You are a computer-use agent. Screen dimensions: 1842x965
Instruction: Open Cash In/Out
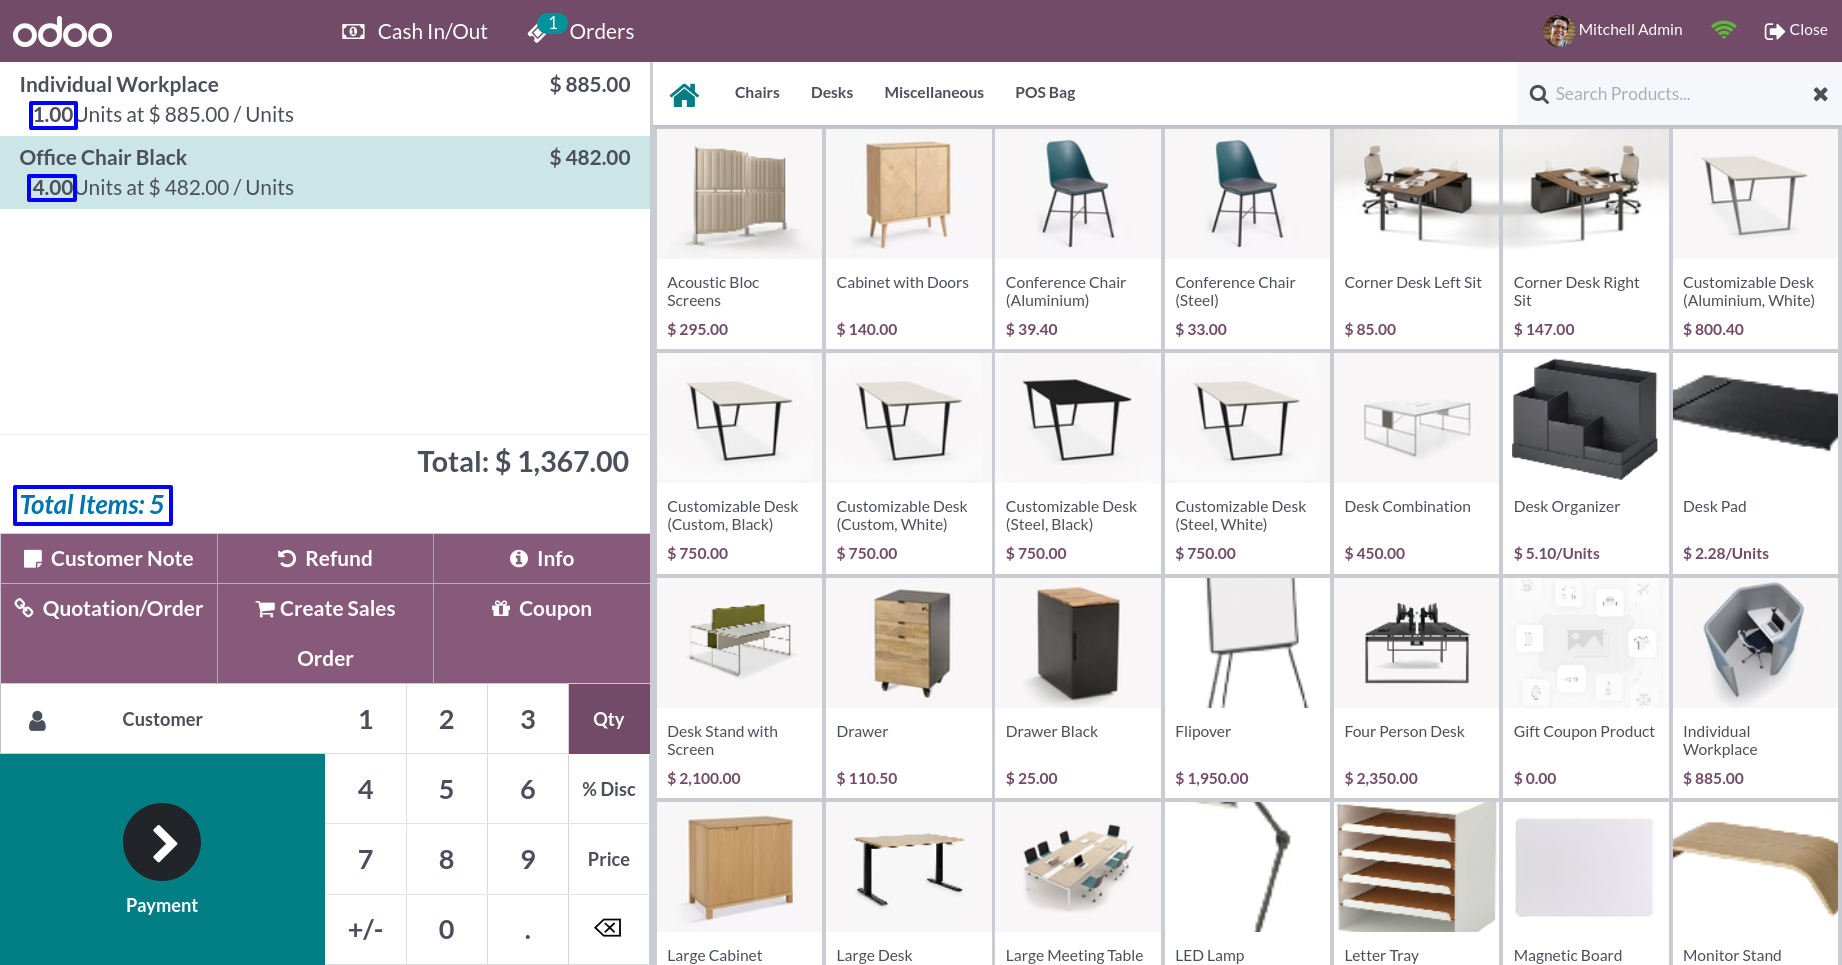click(414, 32)
